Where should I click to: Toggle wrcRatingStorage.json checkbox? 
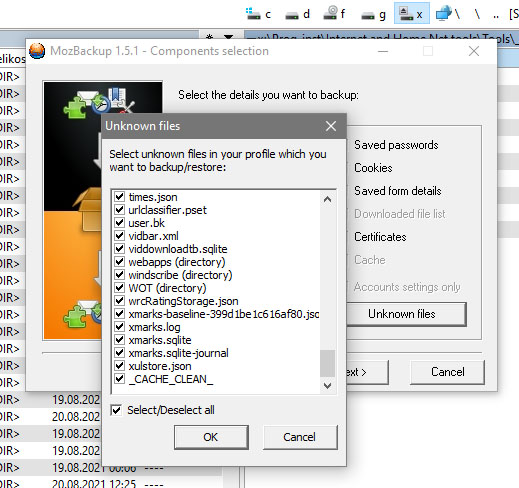(119, 300)
